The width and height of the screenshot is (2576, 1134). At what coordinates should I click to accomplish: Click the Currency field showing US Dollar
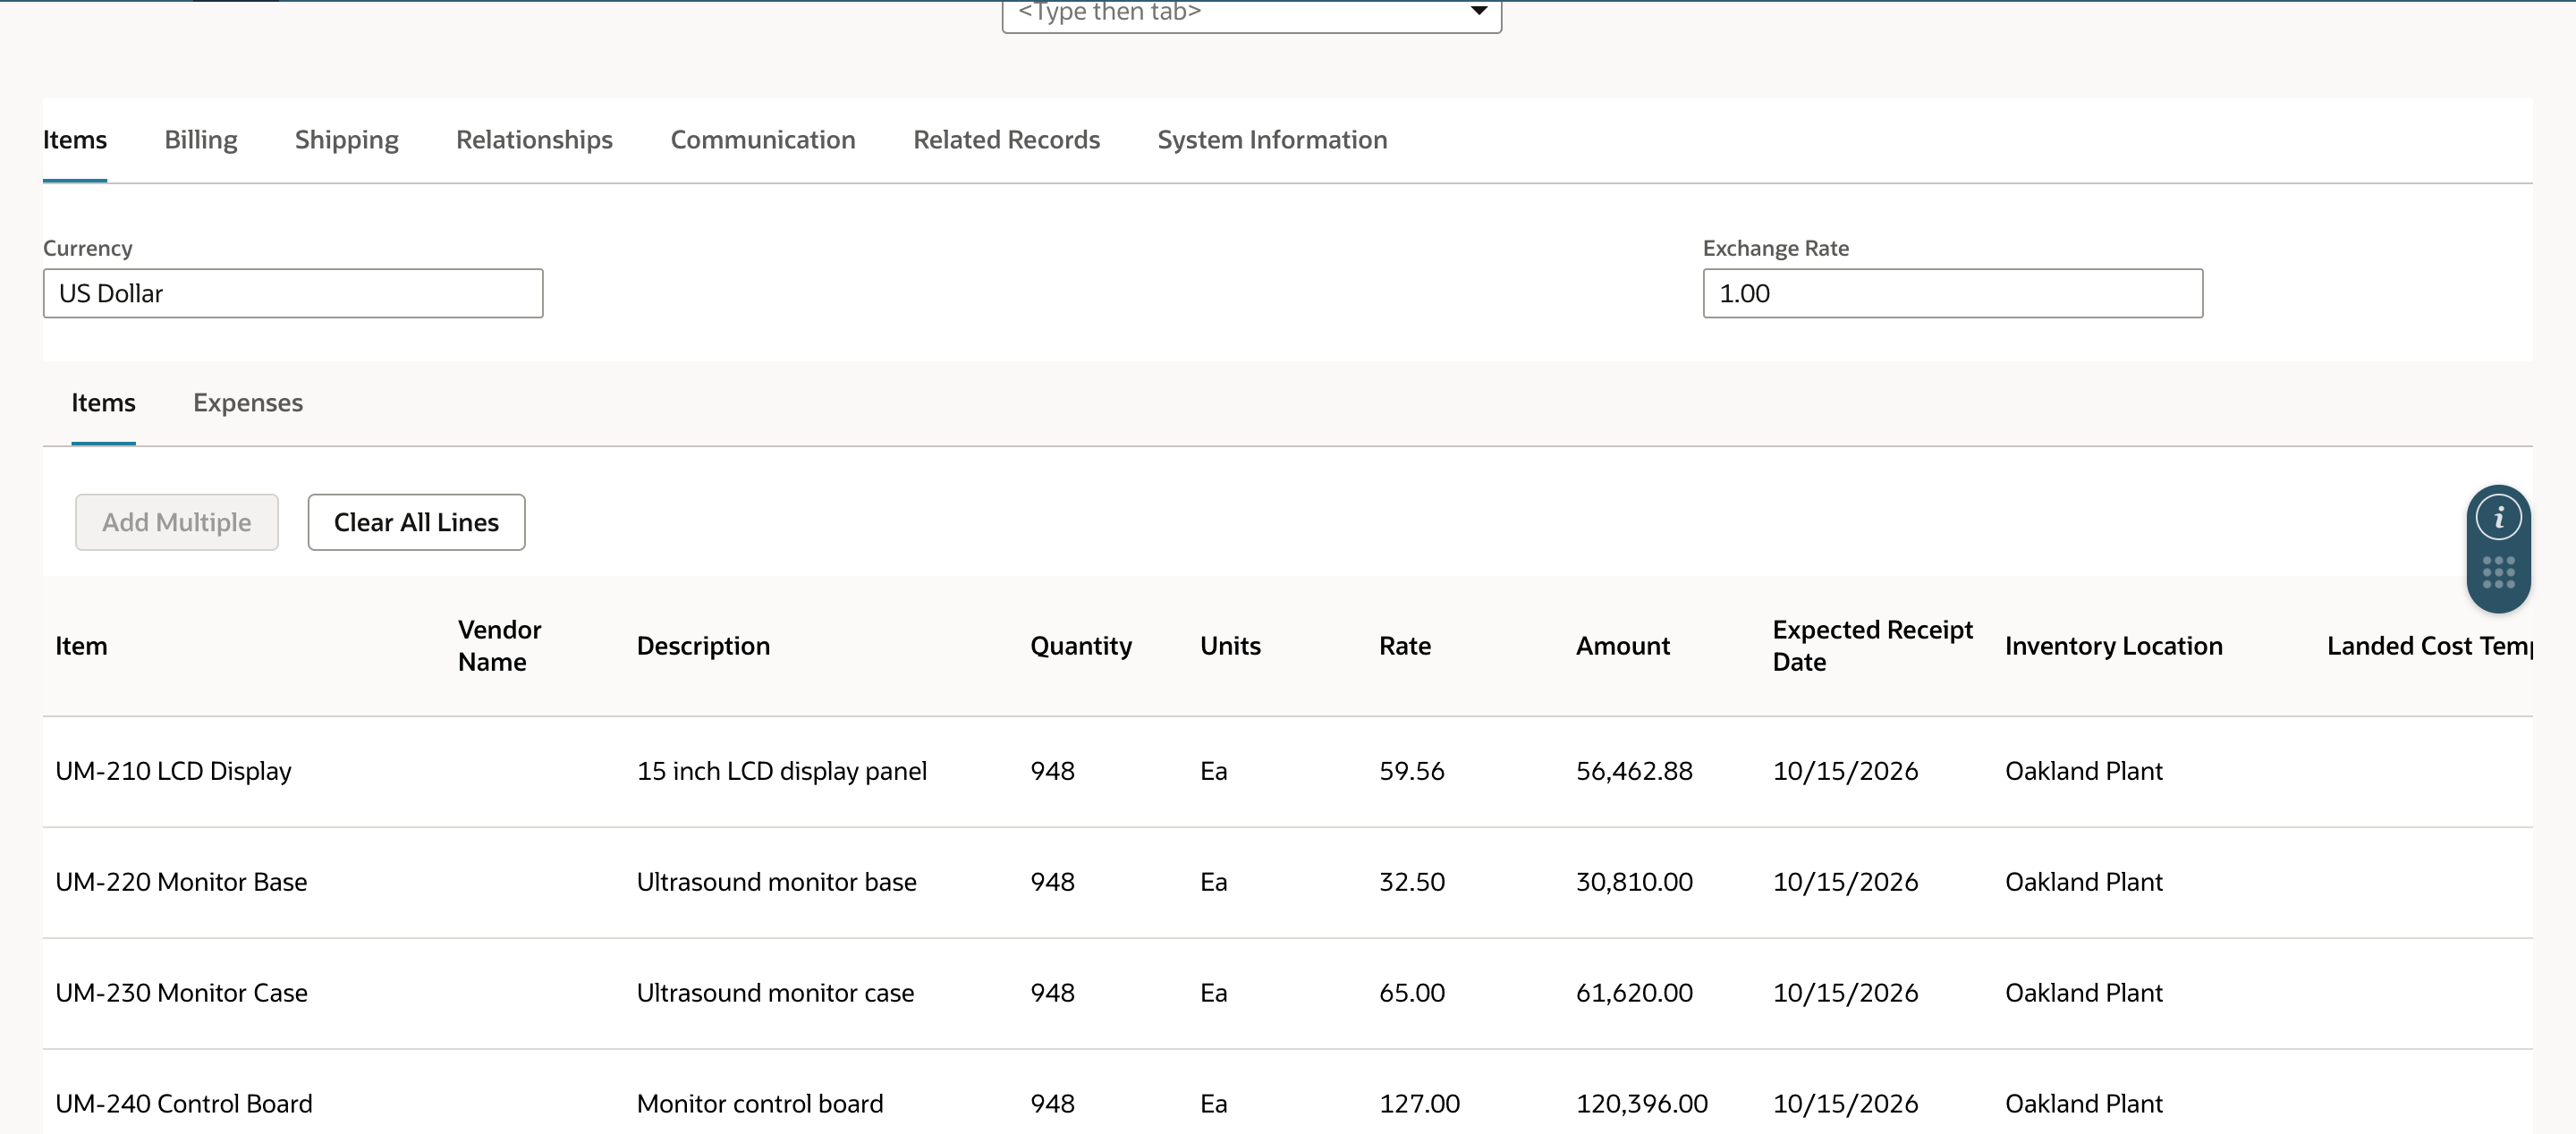(x=293, y=293)
